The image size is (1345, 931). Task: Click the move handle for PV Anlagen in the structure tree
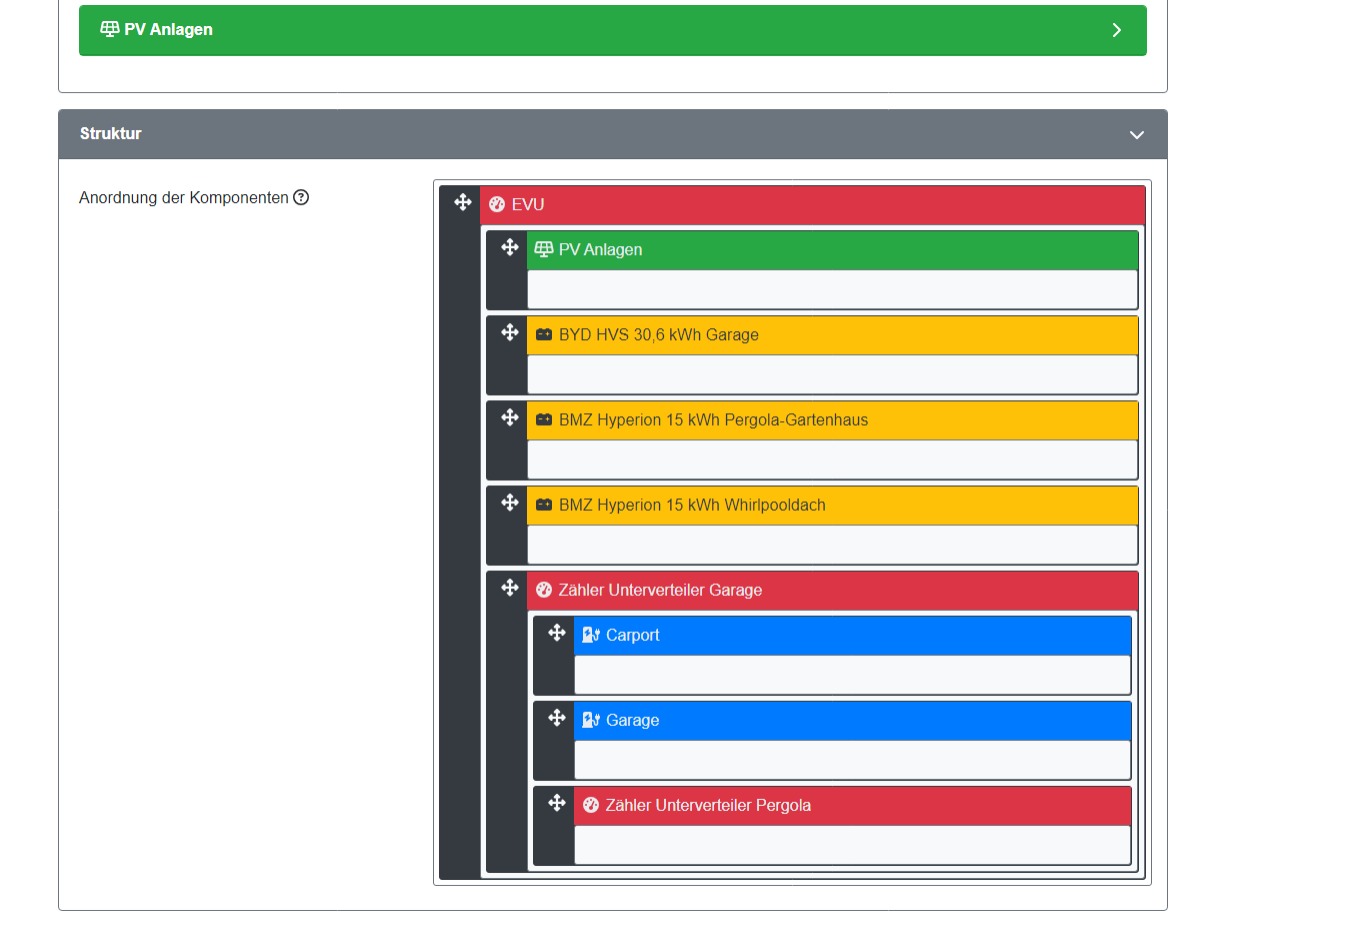(x=510, y=248)
